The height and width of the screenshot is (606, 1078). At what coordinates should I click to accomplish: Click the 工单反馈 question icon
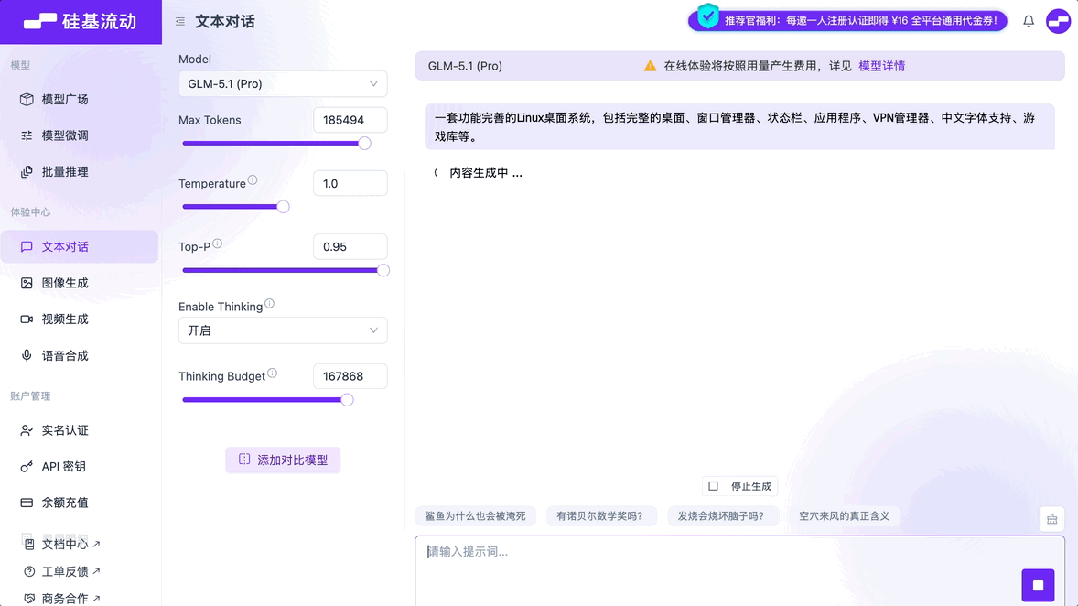pyautogui.click(x=30, y=572)
